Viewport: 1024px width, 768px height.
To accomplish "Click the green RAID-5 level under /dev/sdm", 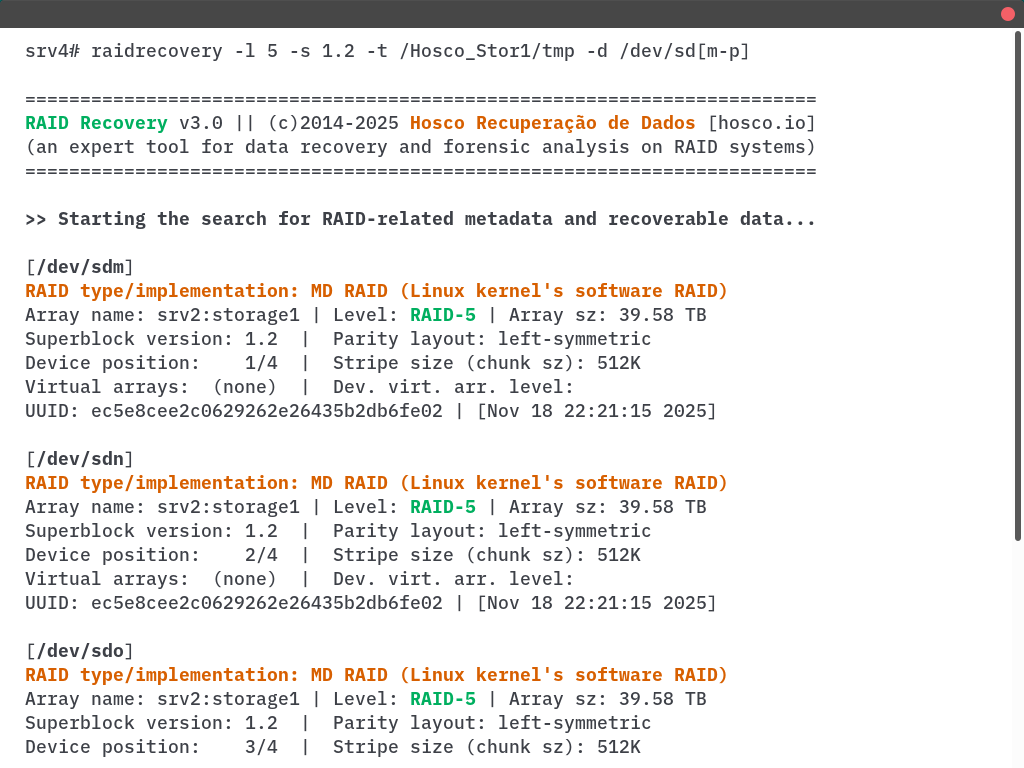I will coord(442,315).
